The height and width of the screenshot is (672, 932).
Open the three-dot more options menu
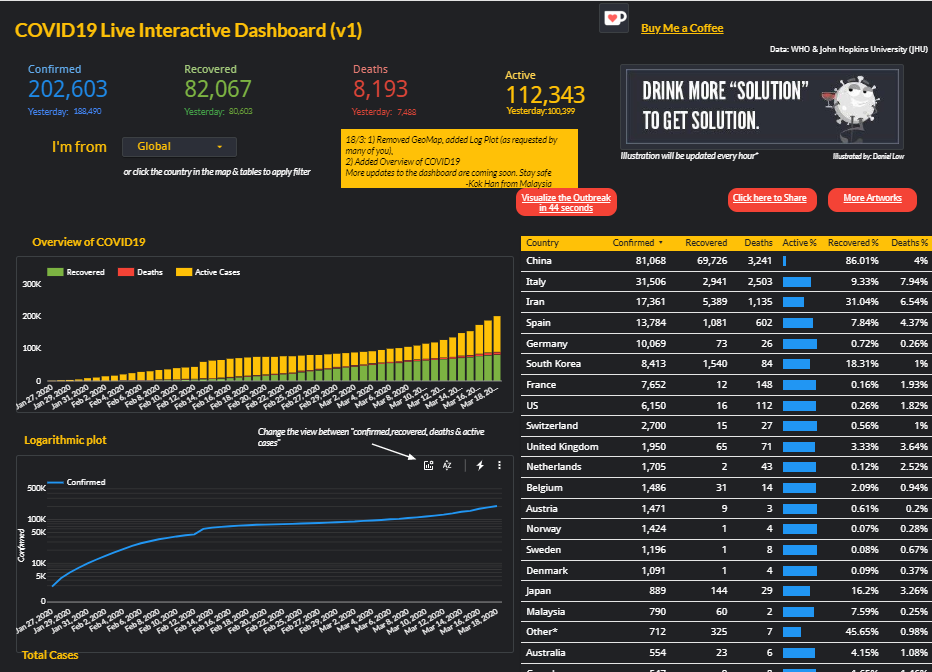(499, 465)
